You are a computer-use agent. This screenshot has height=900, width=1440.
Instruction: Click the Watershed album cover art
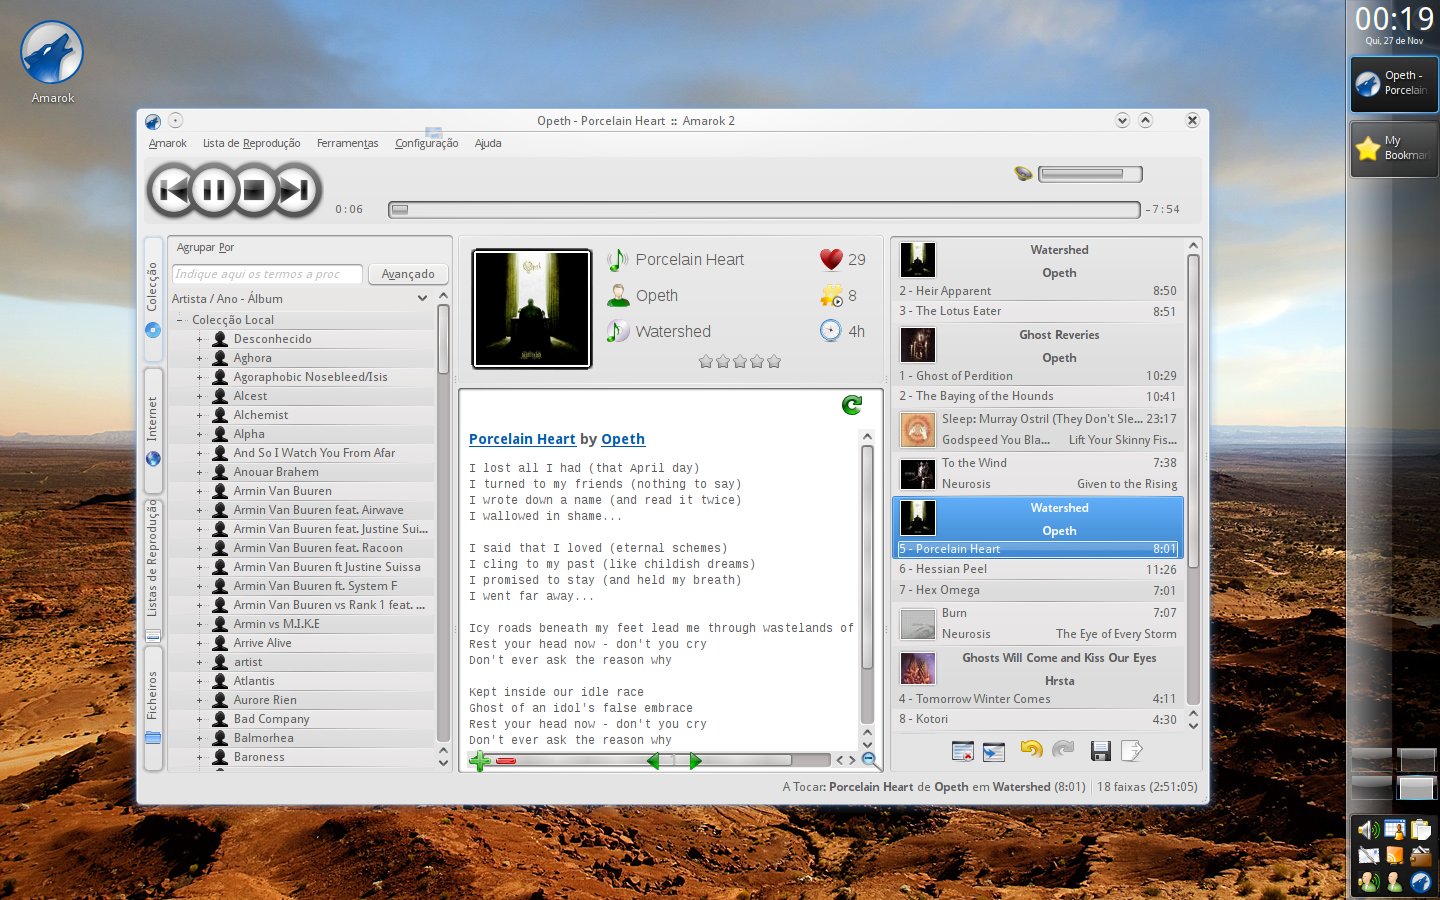point(532,309)
